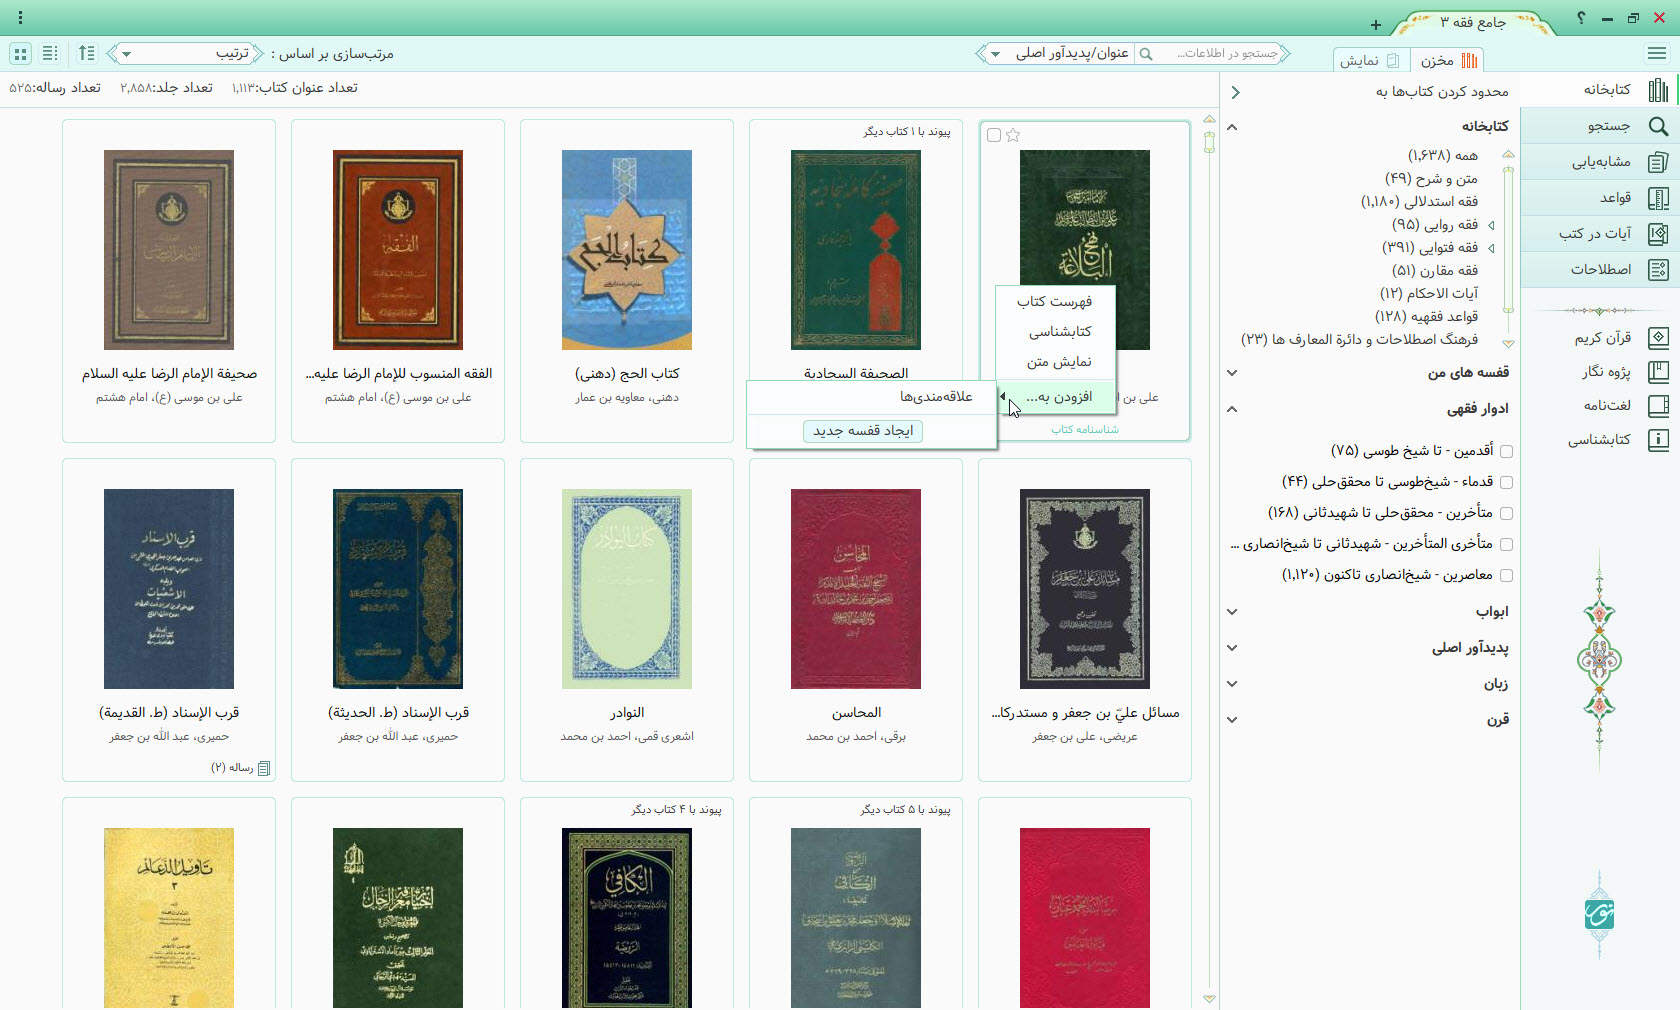Check the قدماء - شیخ‌طوسی تا محقق‌حلی filter
1680x1010 pixels.
pos(1506,482)
